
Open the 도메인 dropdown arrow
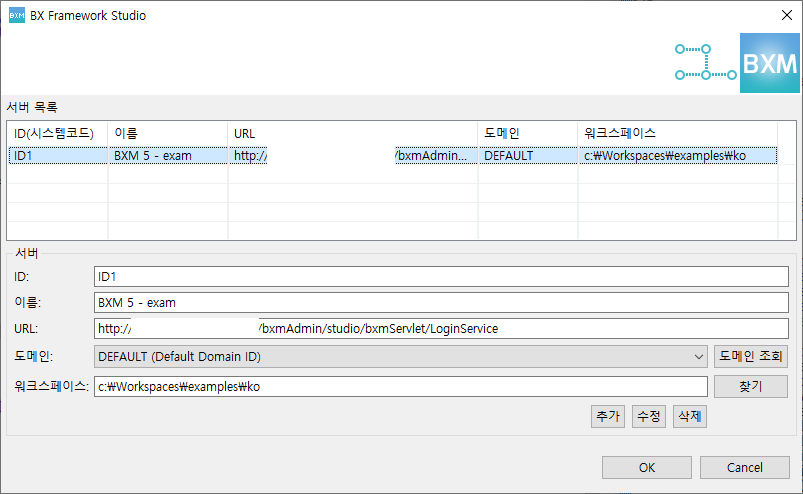pyautogui.click(x=698, y=356)
